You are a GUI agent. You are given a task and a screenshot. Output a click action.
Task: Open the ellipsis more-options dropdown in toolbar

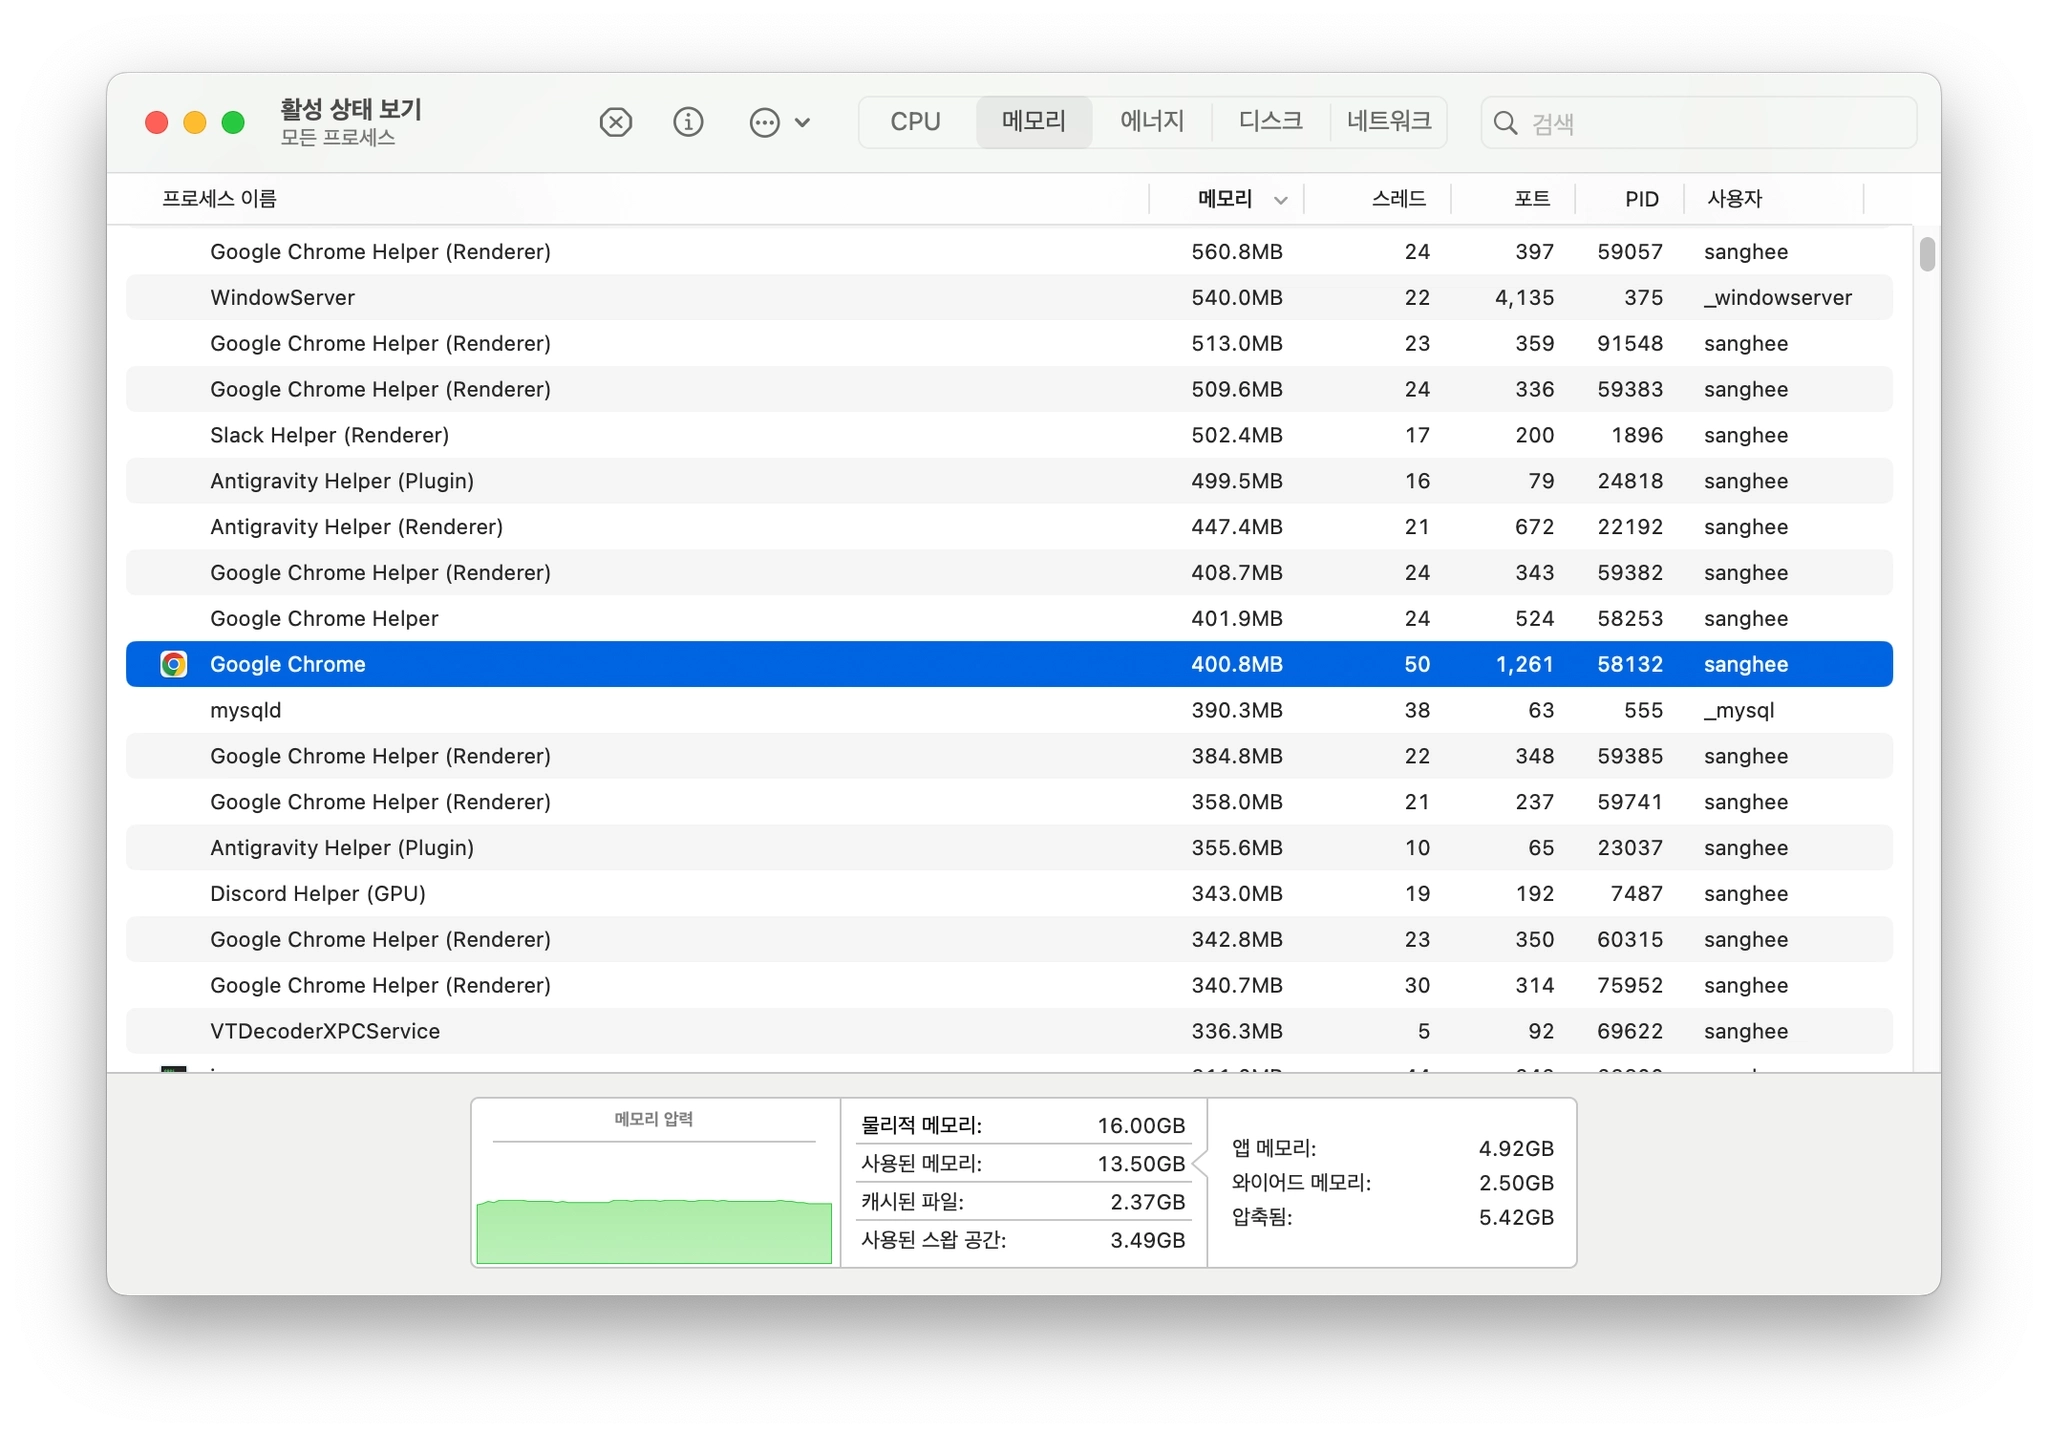click(x=779, y=123)
